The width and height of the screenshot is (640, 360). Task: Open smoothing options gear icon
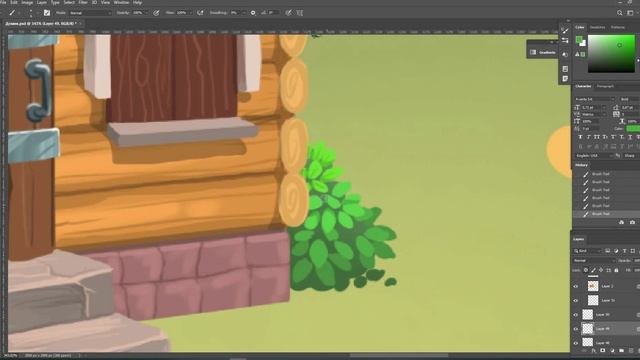coord(253,13)
